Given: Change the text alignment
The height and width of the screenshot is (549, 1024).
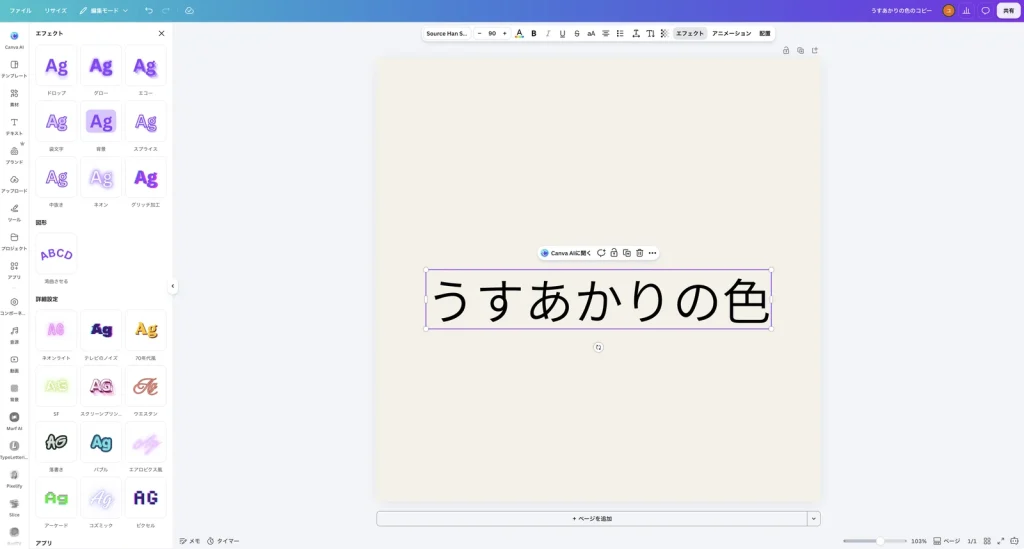Looking at the screenshot, I should point(605,33).
